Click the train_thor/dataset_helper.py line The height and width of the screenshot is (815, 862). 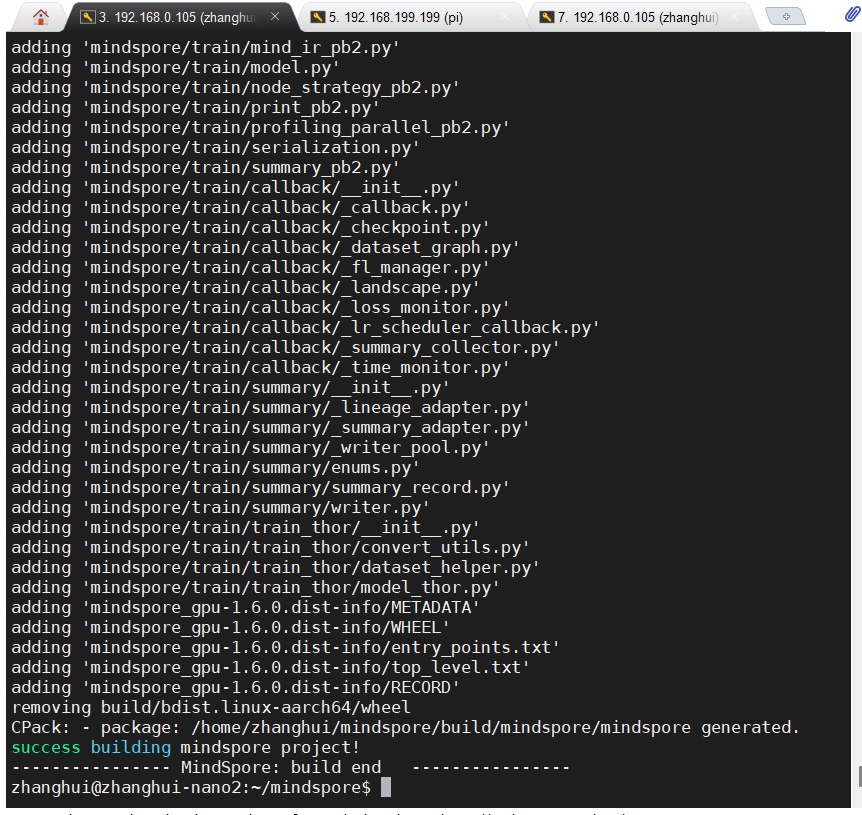[x=275, y=567]
